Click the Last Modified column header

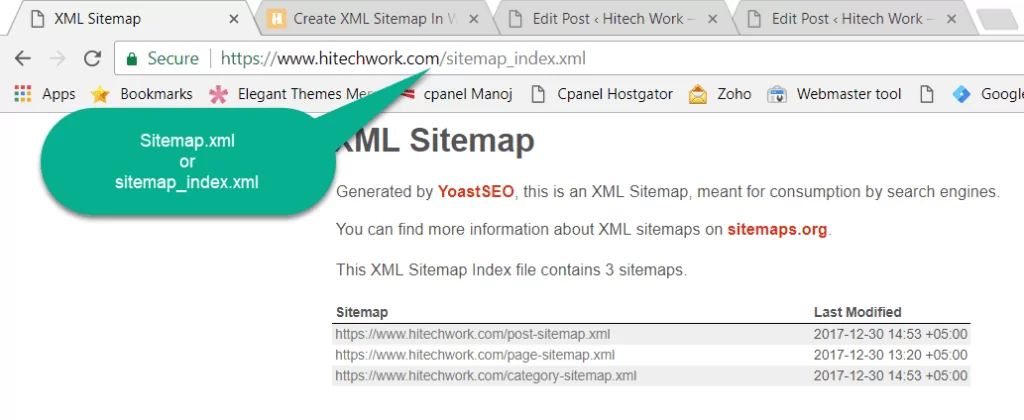pos(857,312)
